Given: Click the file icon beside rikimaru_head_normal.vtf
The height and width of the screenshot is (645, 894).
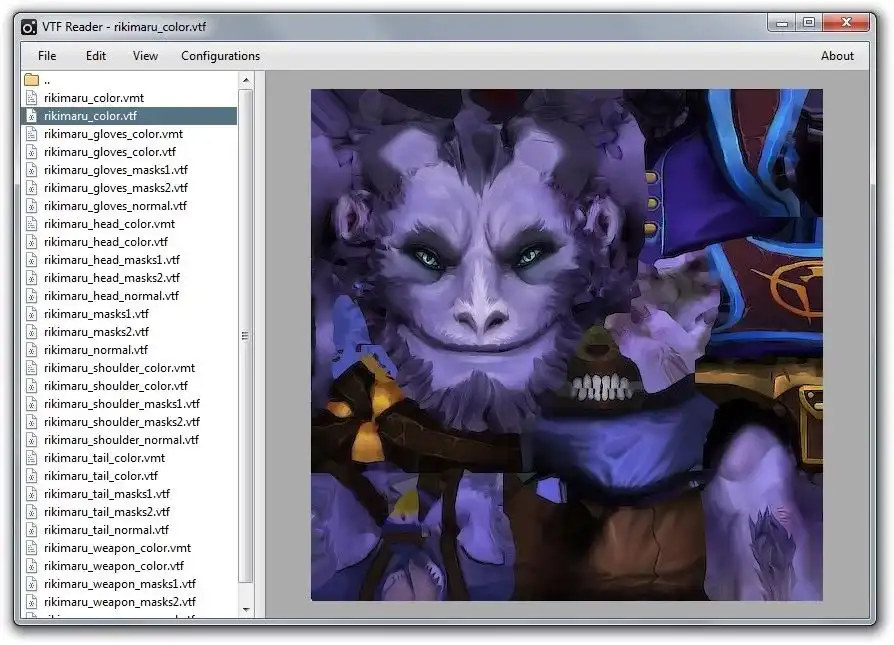Looking at the screenshot, I should tap(31, 296).
